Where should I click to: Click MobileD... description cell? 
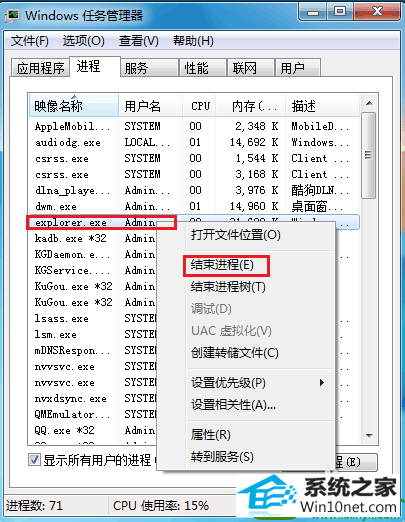(320, 126)
